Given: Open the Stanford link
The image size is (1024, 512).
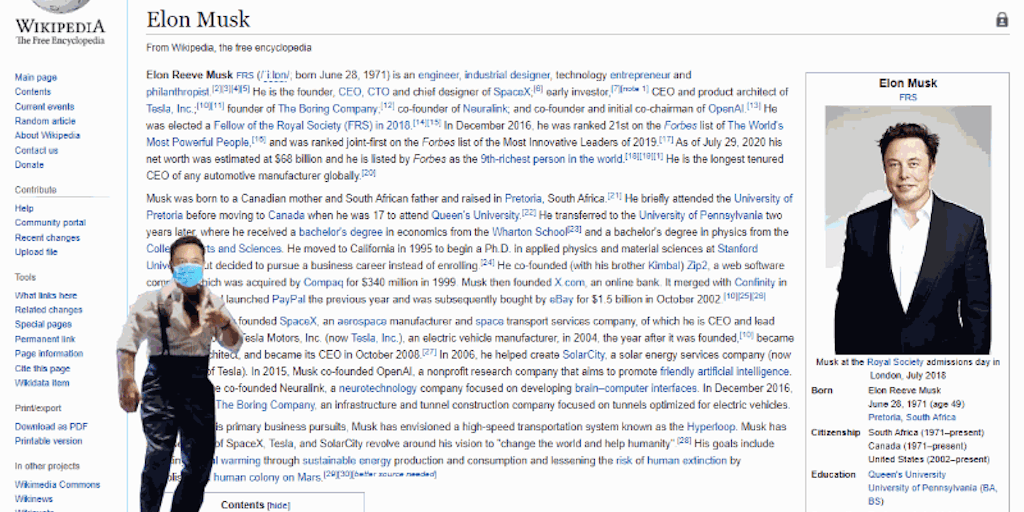Looking at the screenshot, I should (x=737, y=249).
